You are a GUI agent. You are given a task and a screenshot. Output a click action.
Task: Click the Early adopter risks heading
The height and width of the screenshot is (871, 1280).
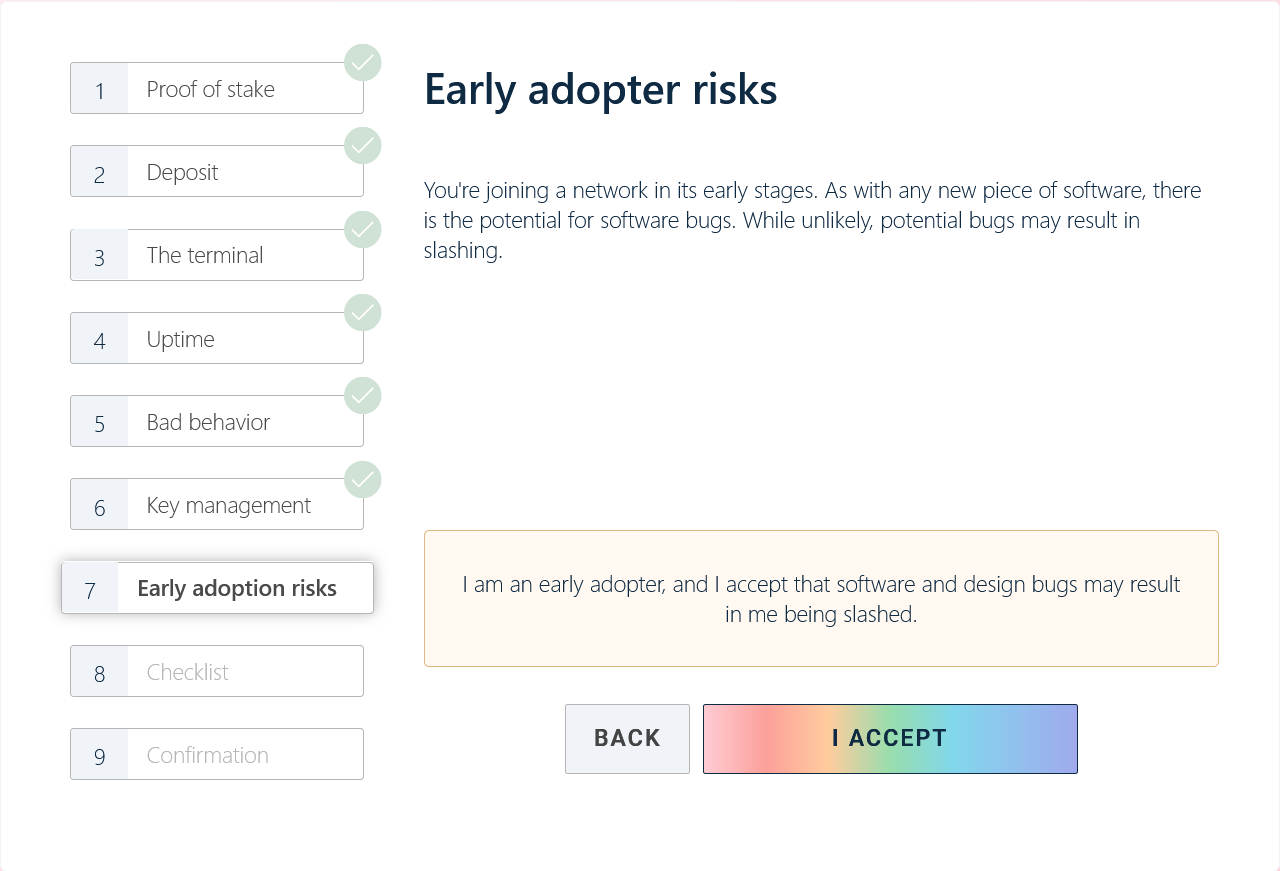pos(601,89)
